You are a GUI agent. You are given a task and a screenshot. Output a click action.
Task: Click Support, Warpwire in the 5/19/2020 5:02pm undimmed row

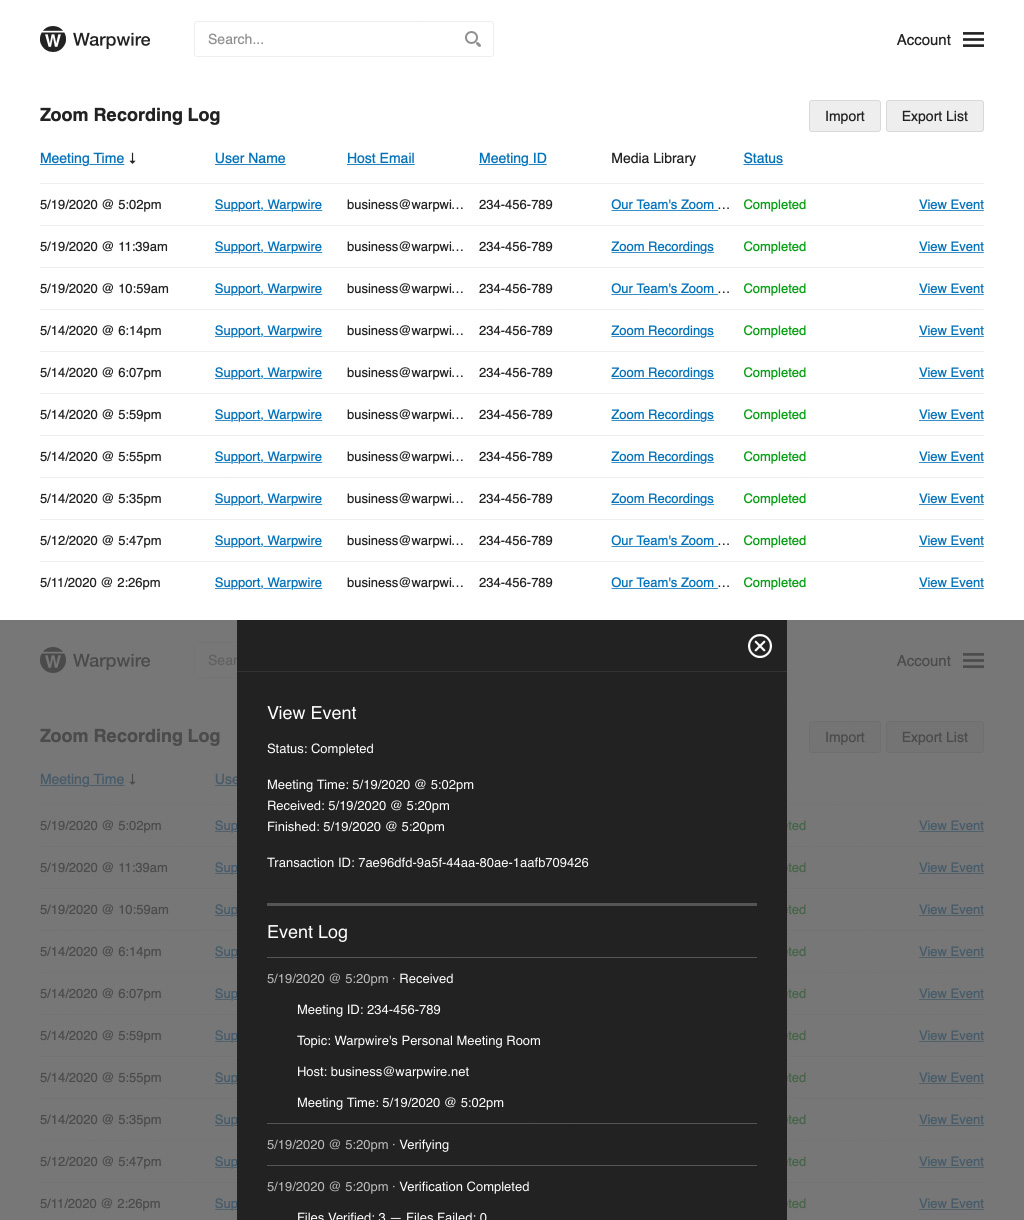[268, 204]
